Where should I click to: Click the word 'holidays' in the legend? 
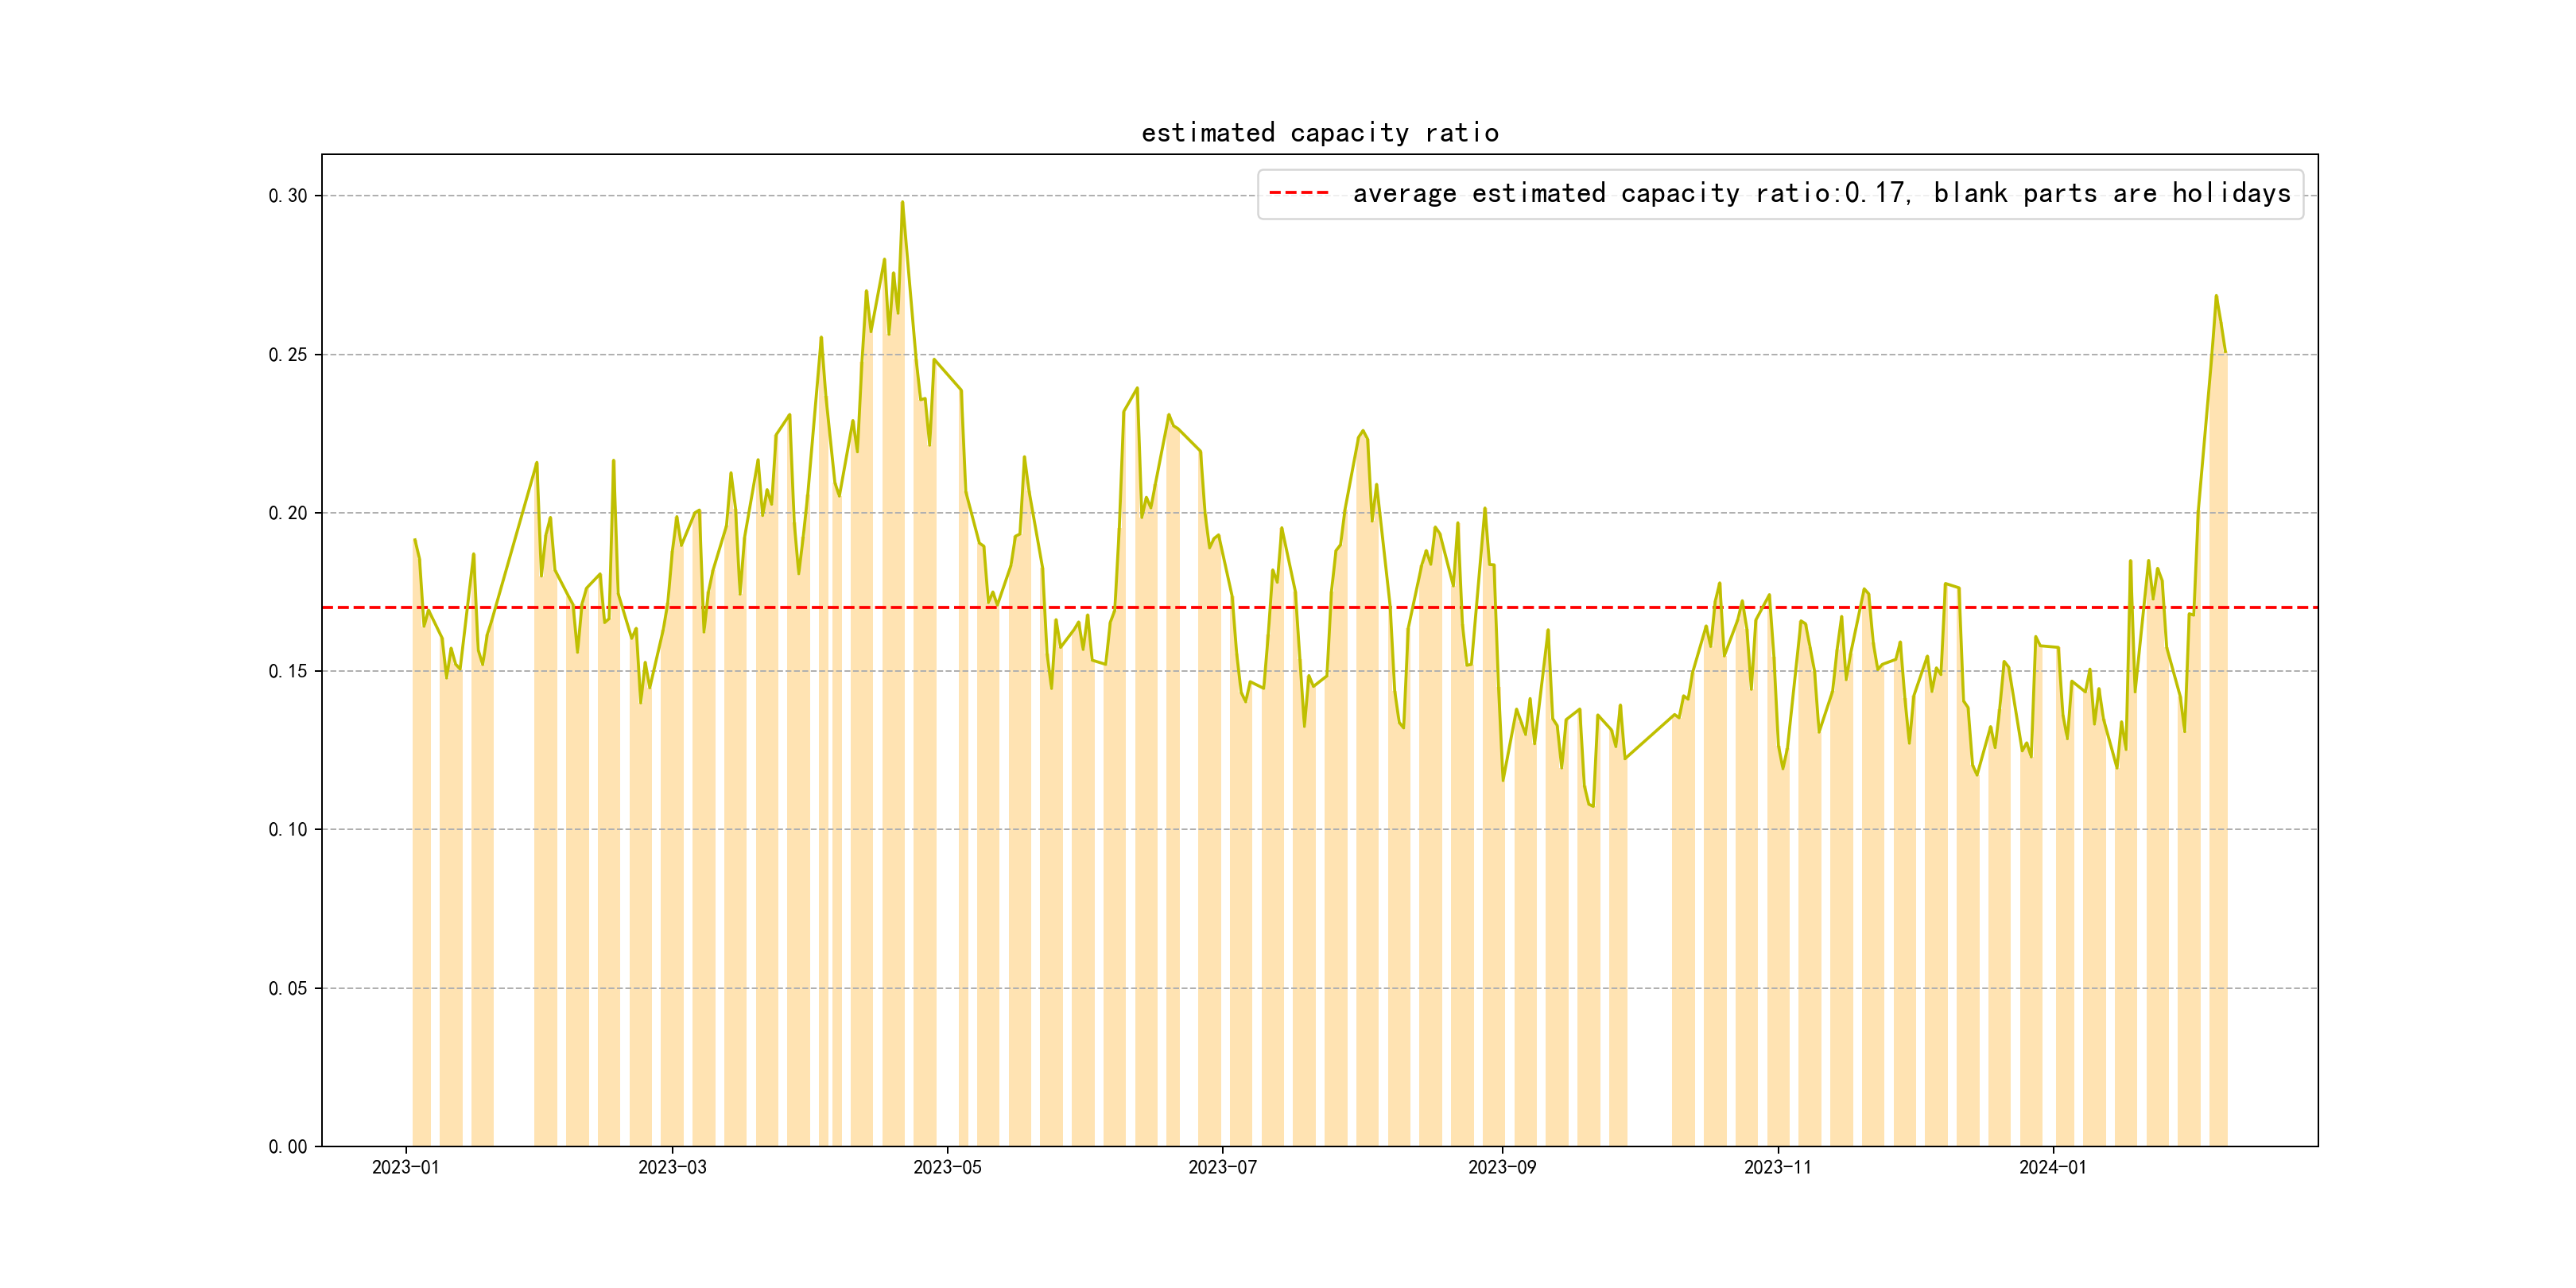click(x=2230, y=193)
